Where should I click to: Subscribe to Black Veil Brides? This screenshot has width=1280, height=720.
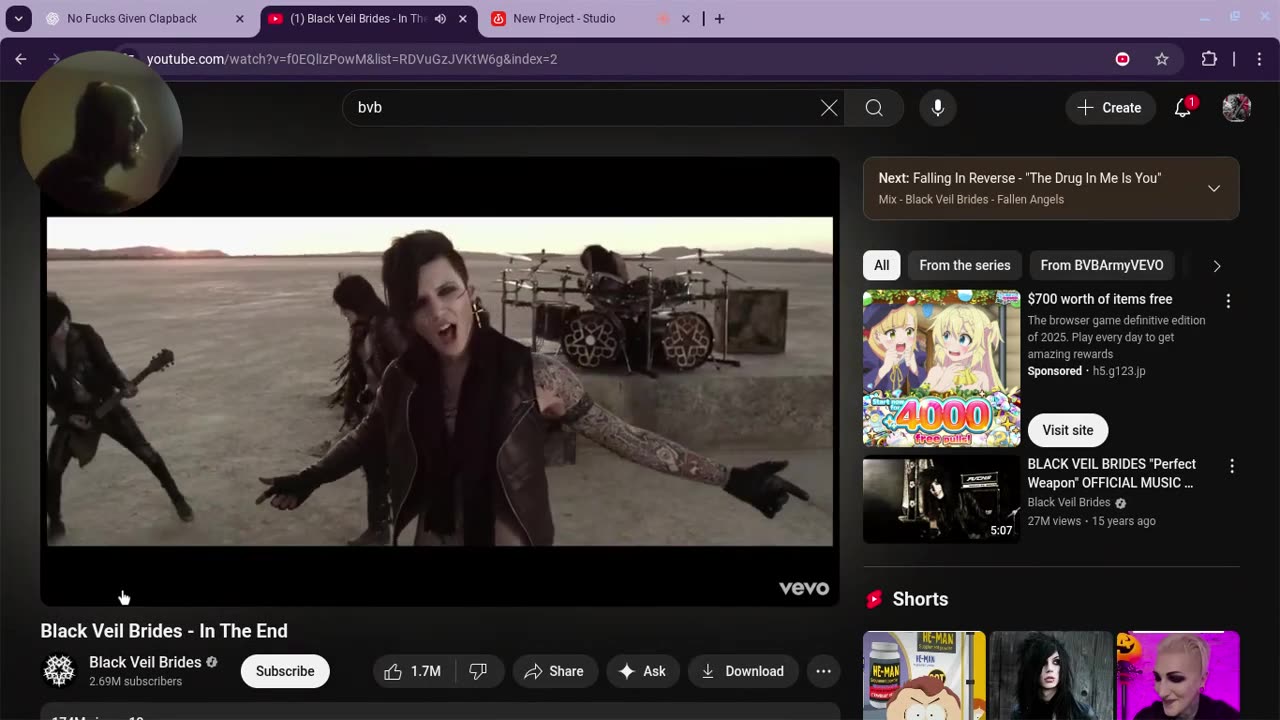coord(285,671)
